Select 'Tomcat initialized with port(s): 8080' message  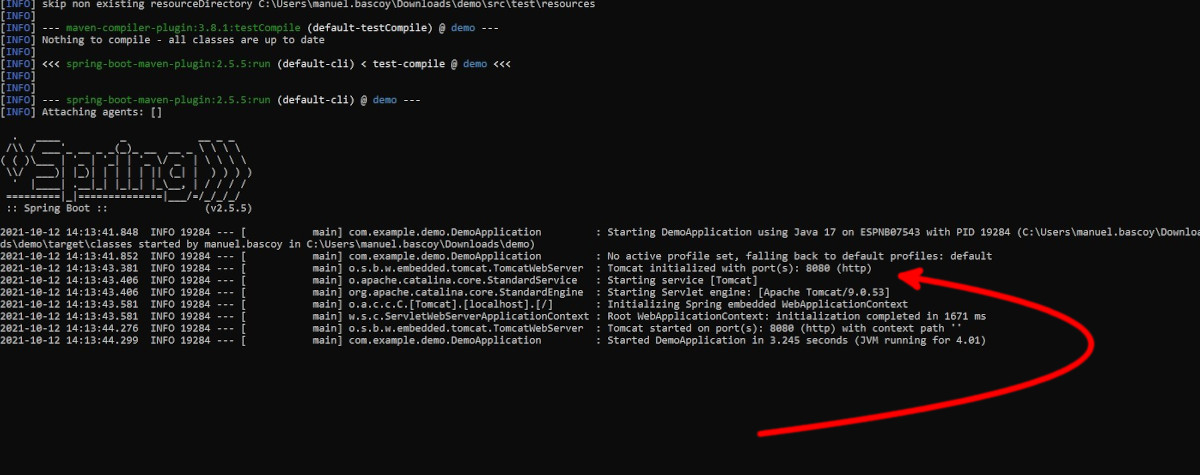tap(739, 268)
